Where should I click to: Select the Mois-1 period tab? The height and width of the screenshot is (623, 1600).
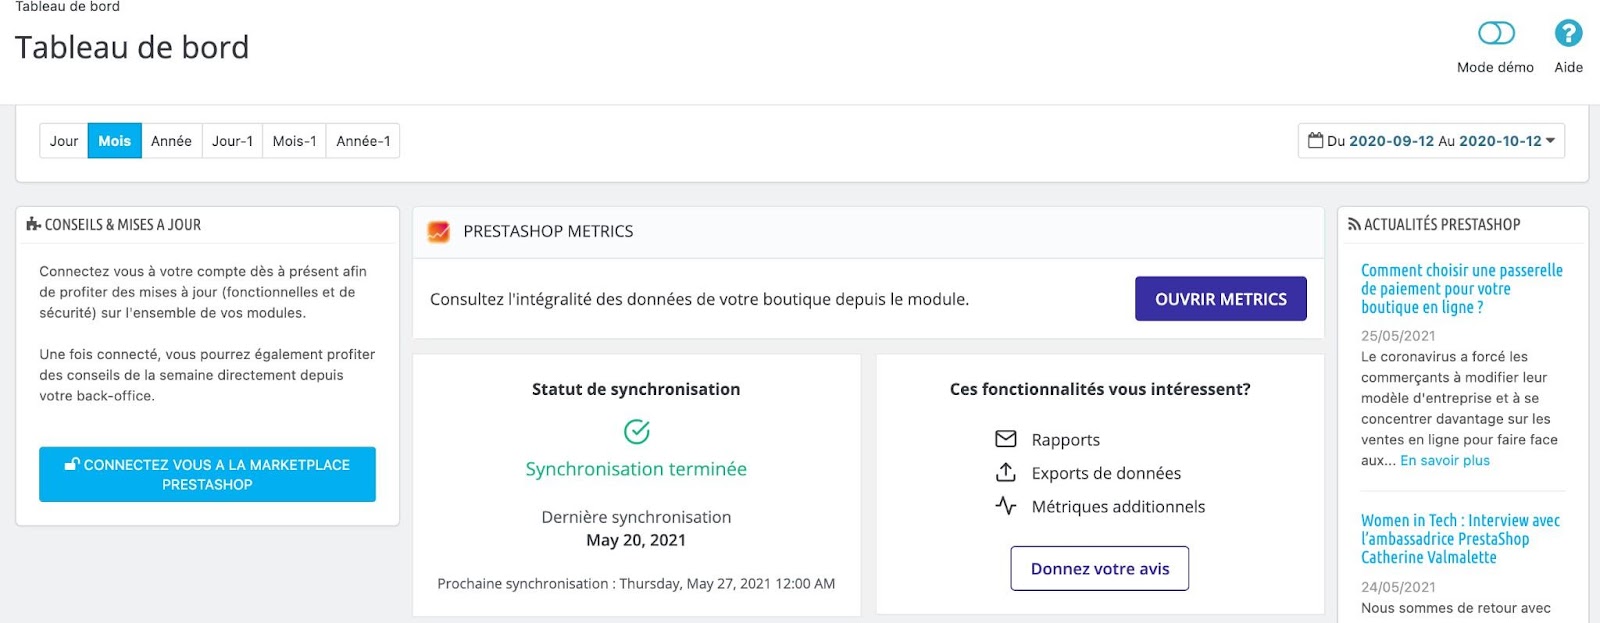coord(295,141)
